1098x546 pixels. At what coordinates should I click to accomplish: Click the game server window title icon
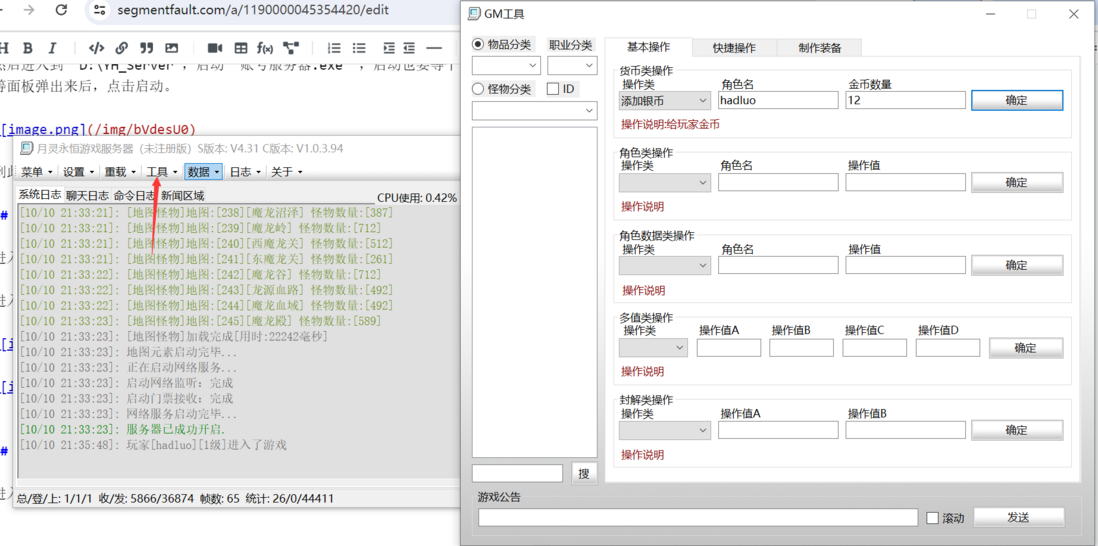pyautogui.click(x=26, y=148)
